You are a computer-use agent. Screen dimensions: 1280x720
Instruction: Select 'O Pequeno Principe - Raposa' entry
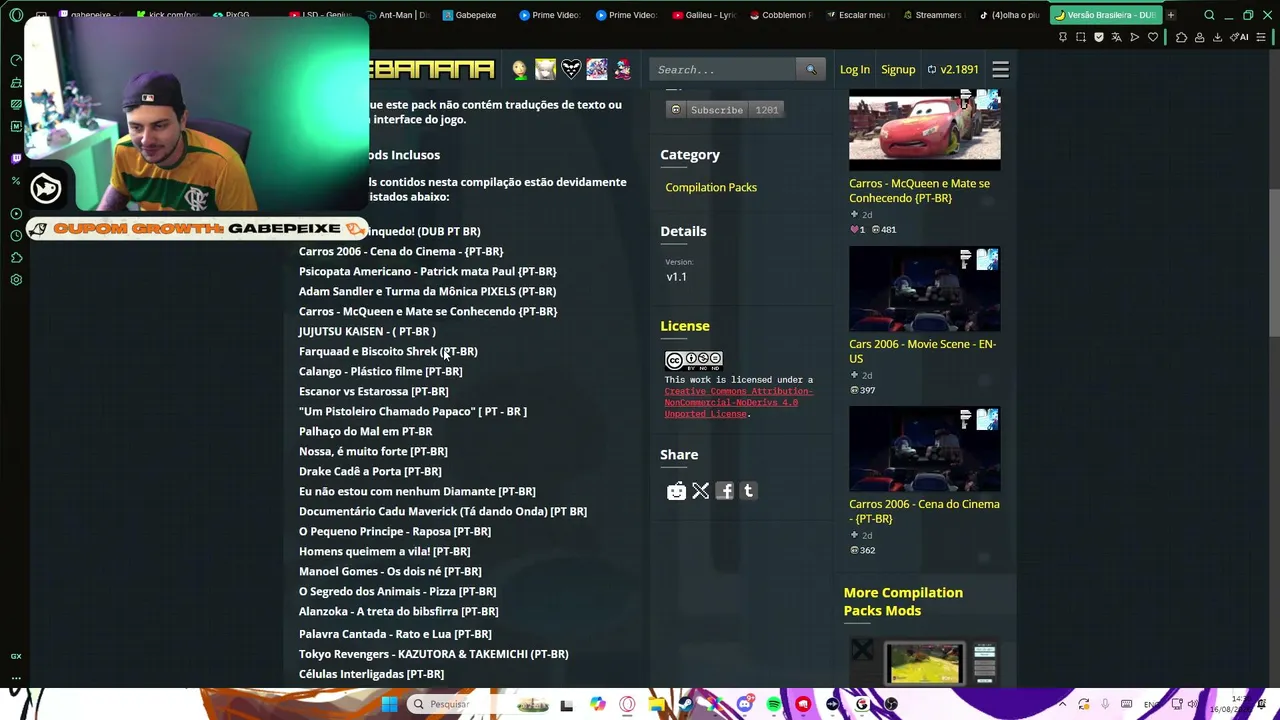[394, 531]
